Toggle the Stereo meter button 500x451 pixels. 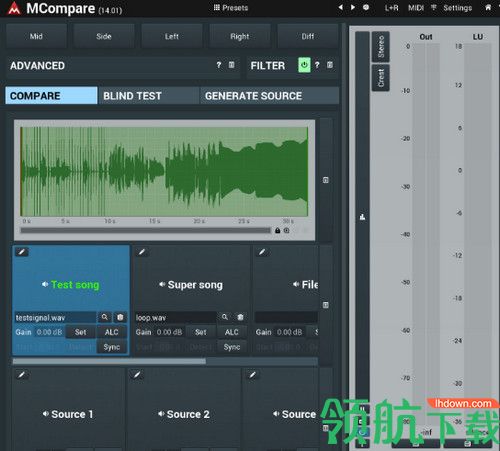point(381,47)
